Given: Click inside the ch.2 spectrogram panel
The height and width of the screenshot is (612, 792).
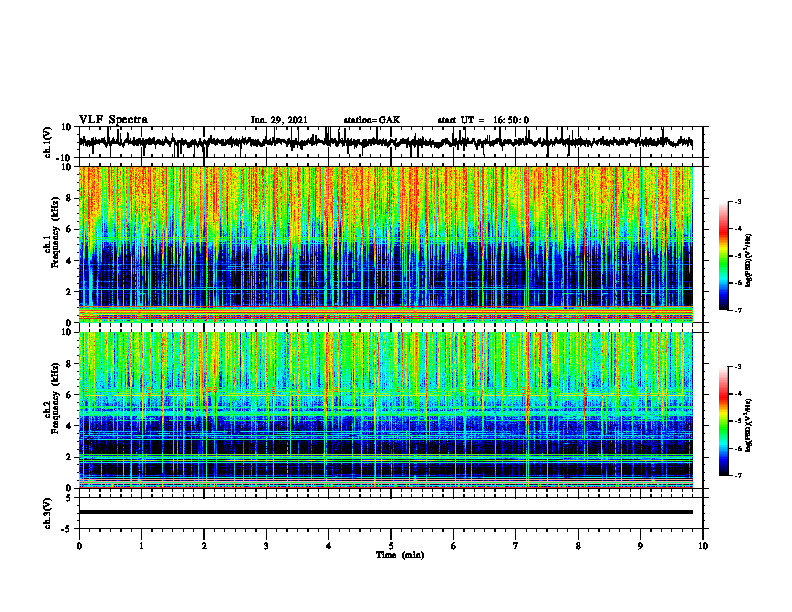Looking at the screenshot, I should (385, 410).
